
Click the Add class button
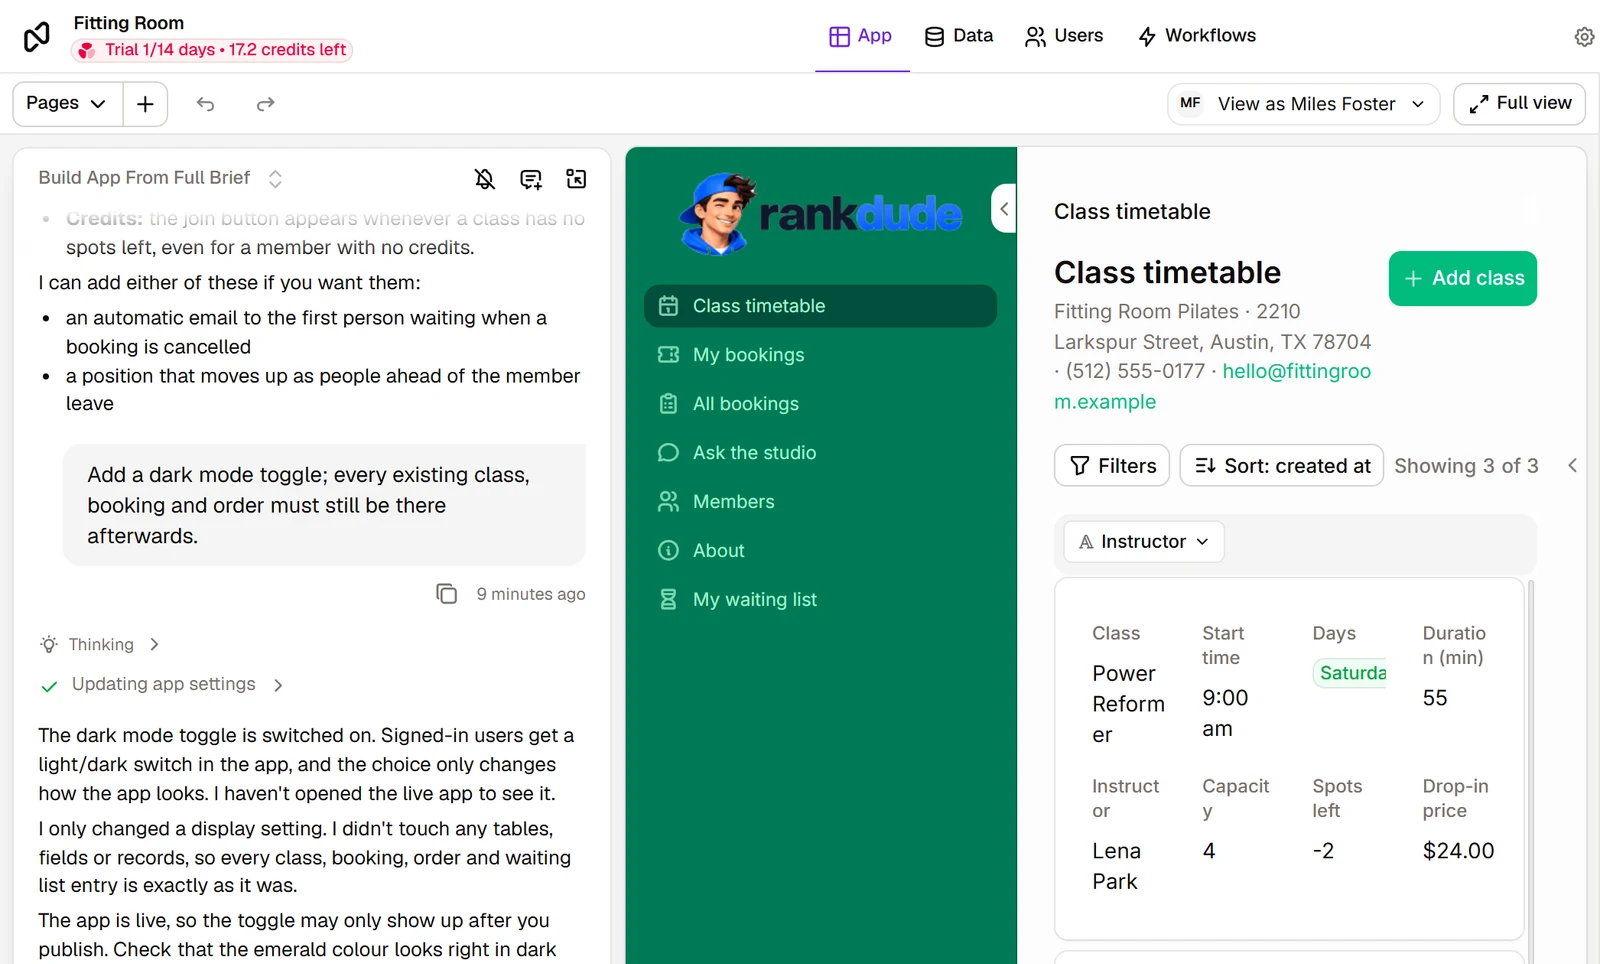click(x=1463, y=279)
